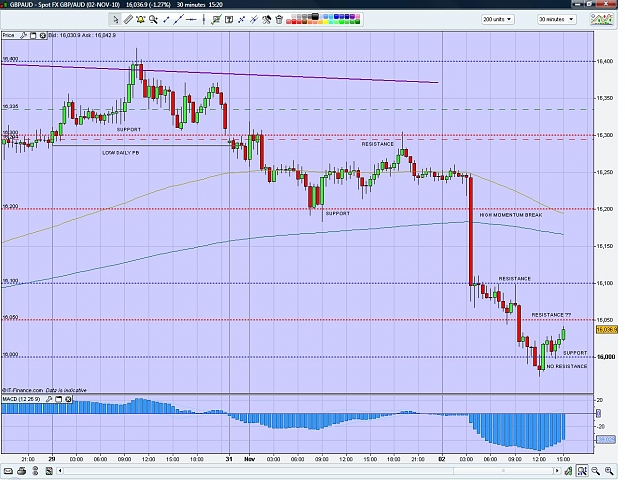Pick the purple color swatch
This screenshot has width=625, height=480.
352,16
